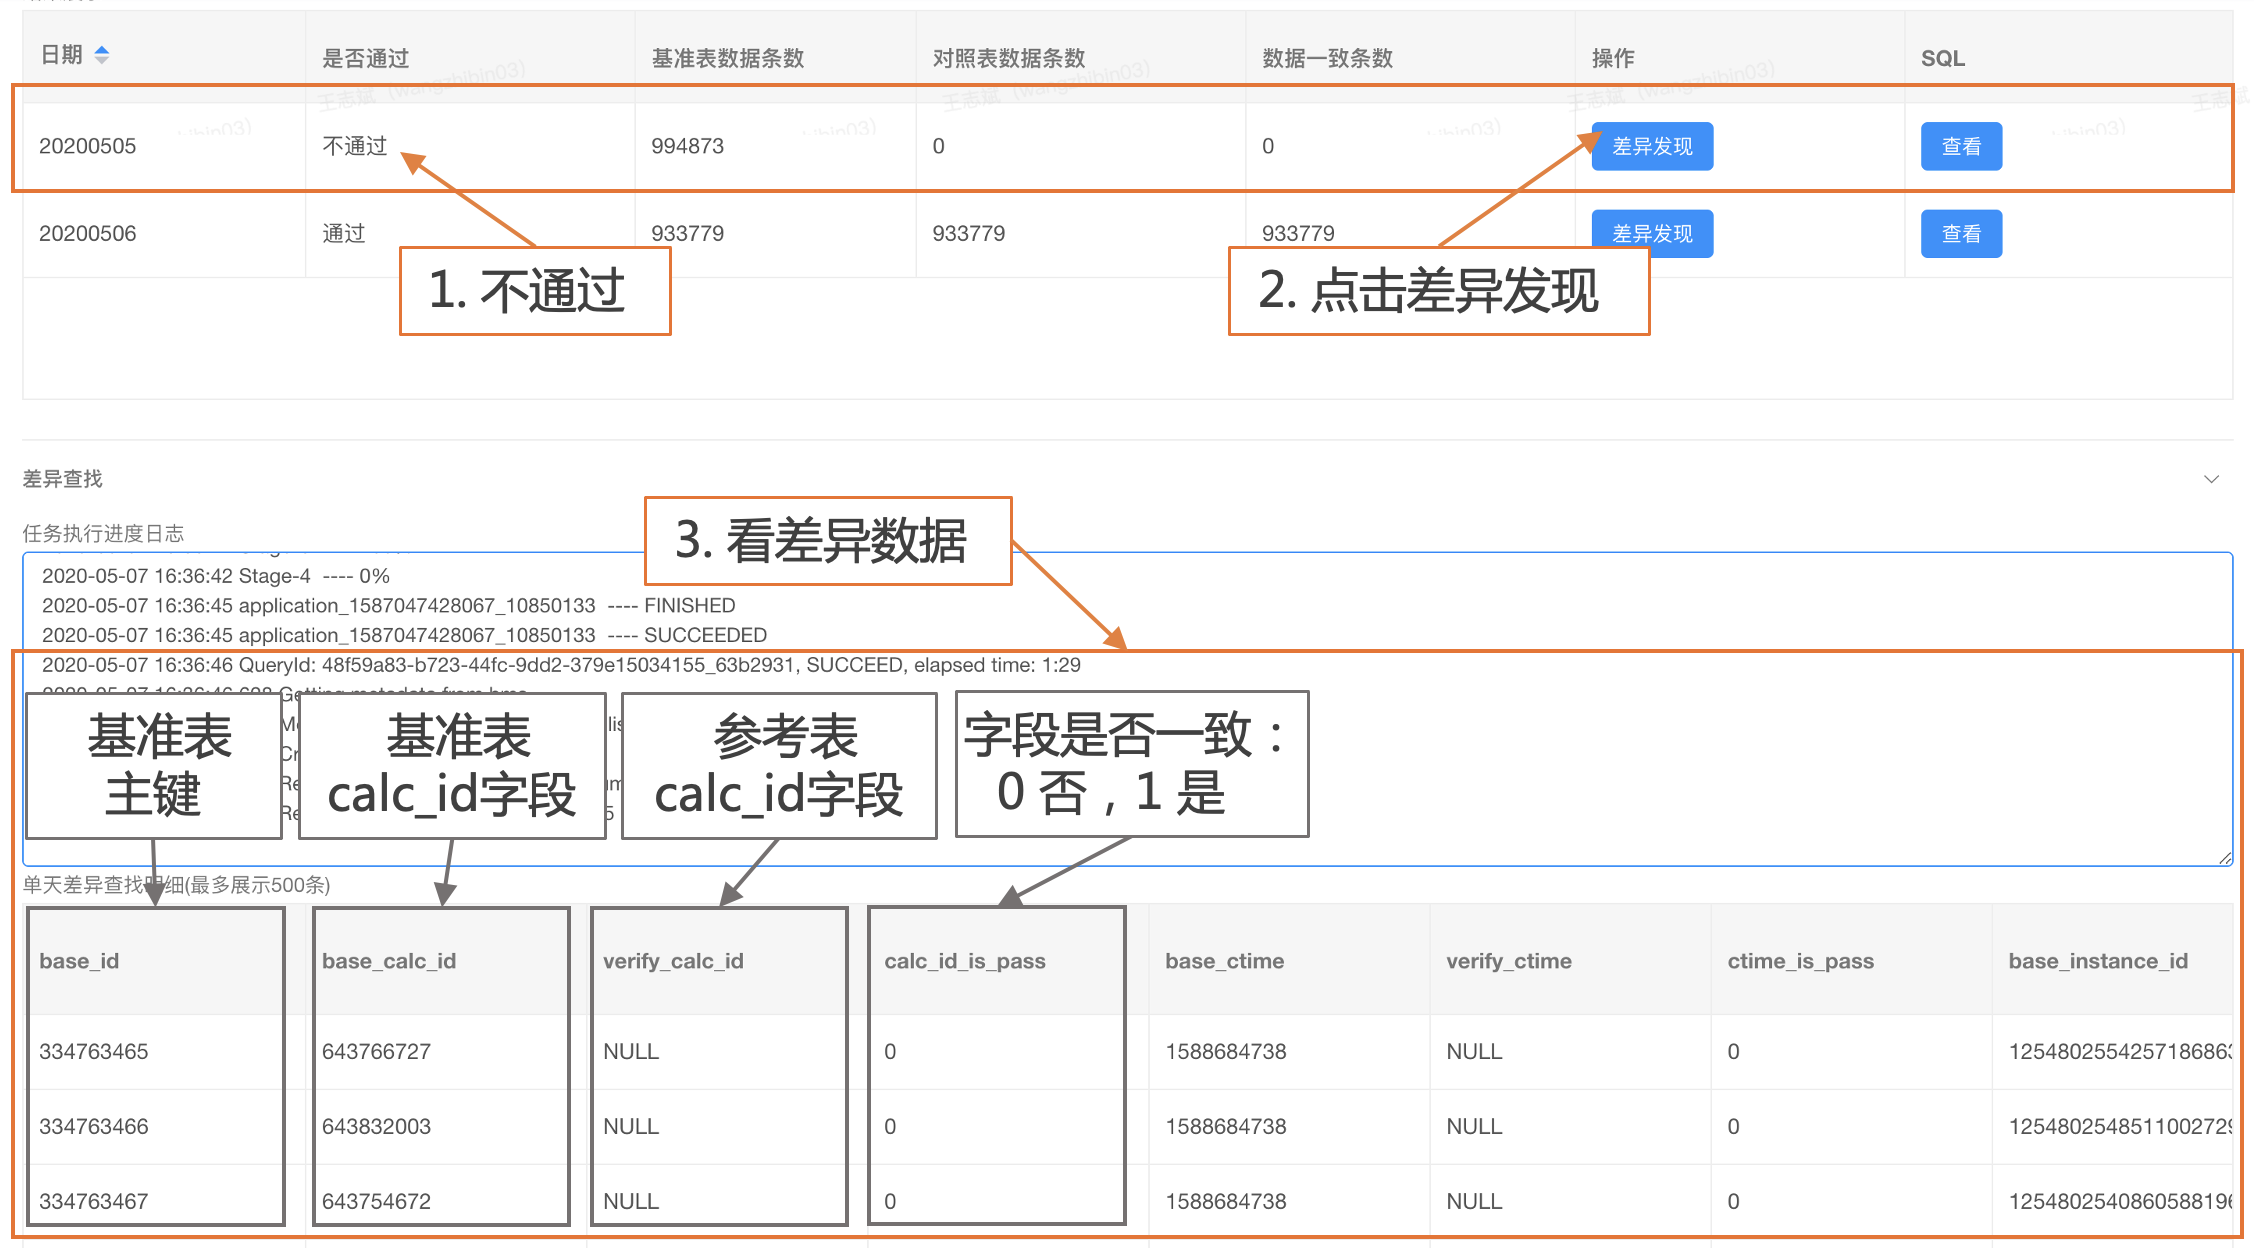
Task: Click 查看 SQL button for 20200506
Action: (x=1960, y=233)
